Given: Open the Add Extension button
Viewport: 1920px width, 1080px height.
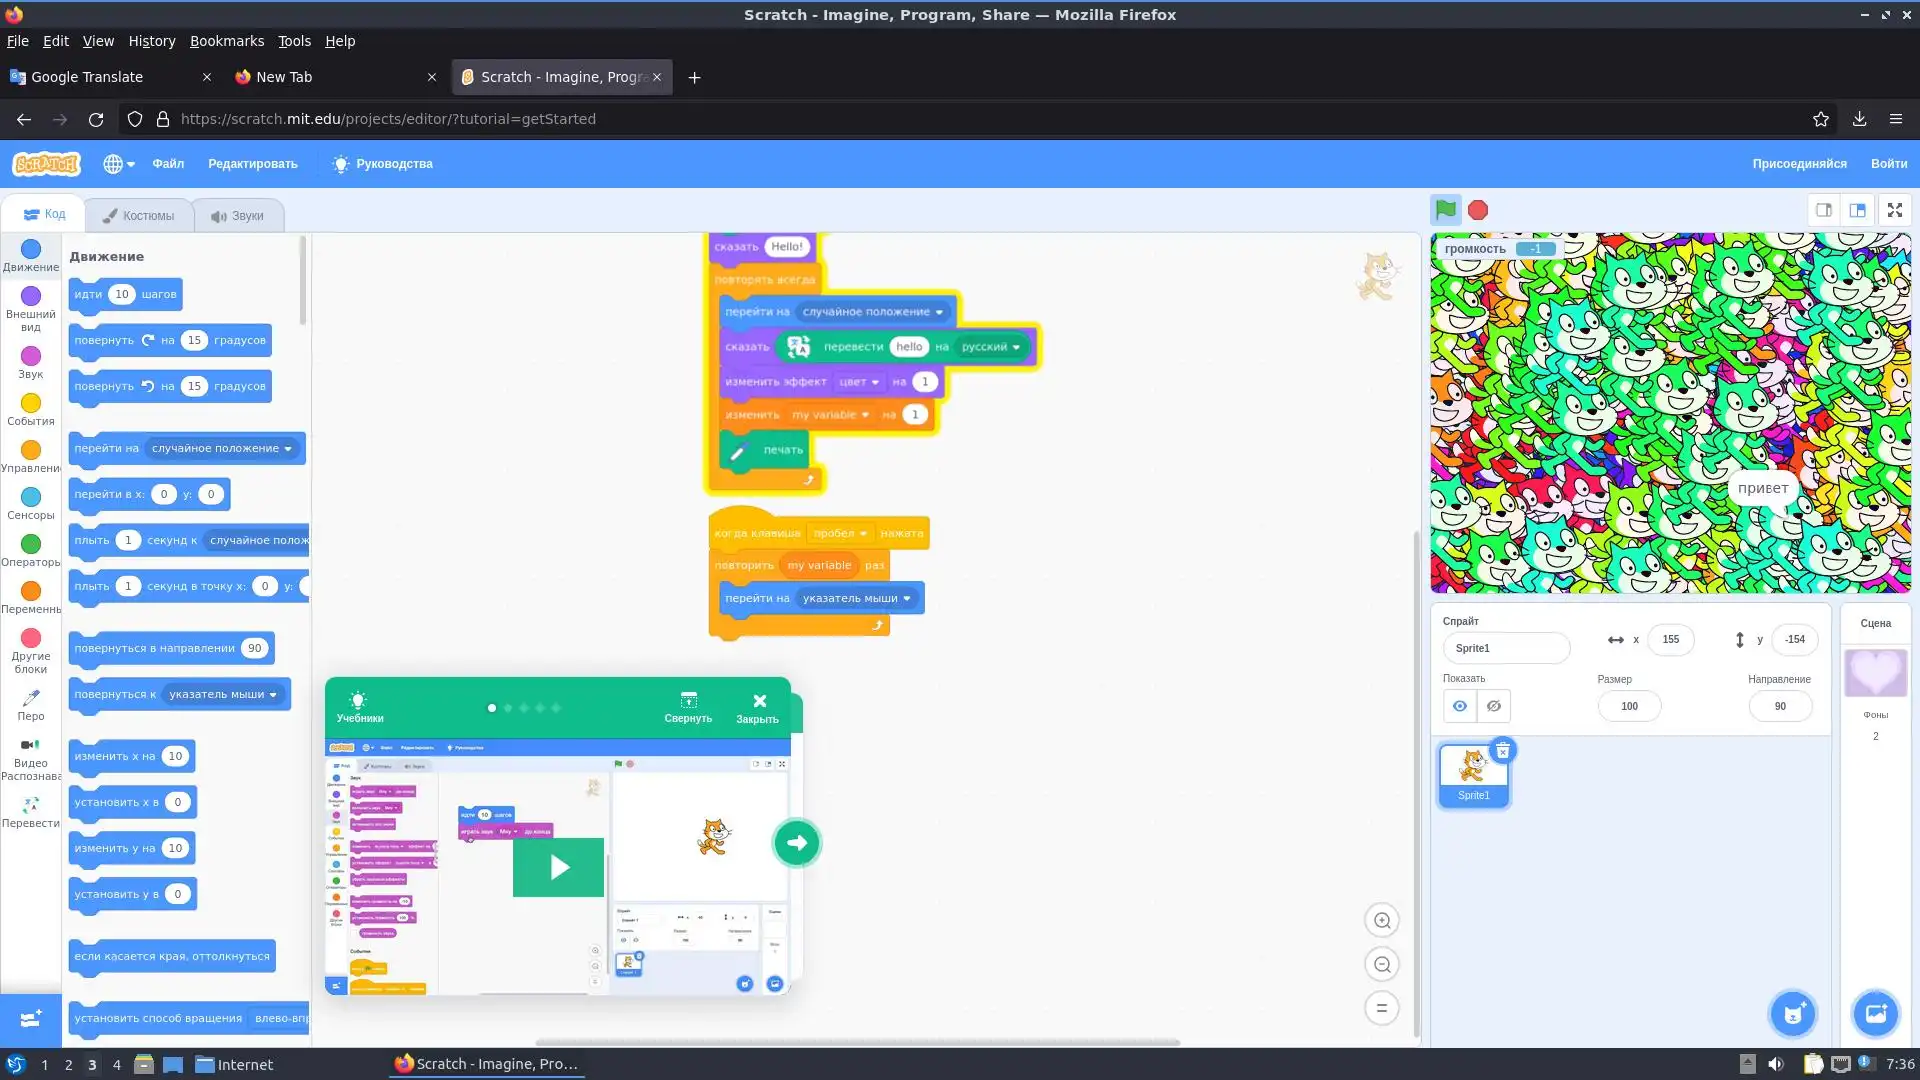Looking at the screenshot, I should point(30,1019).
